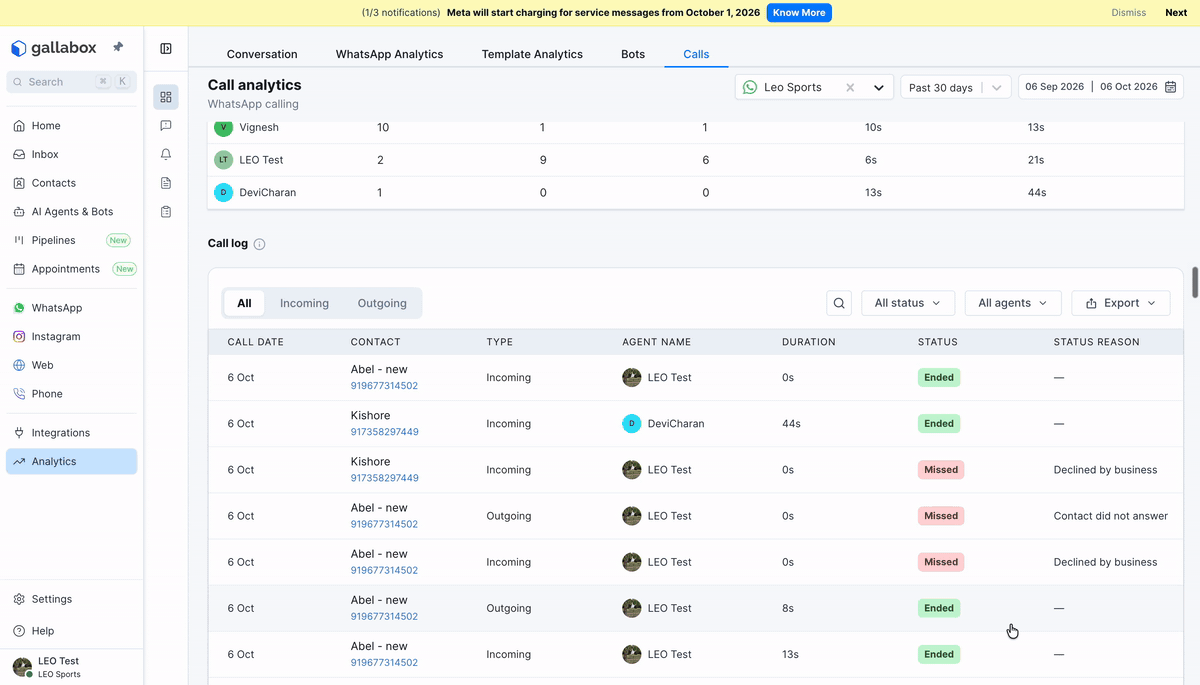This screenshot has height=685, width=1200.
Task: Click the Ended badge on the 44s call
Action: click(x=939, y=424)
